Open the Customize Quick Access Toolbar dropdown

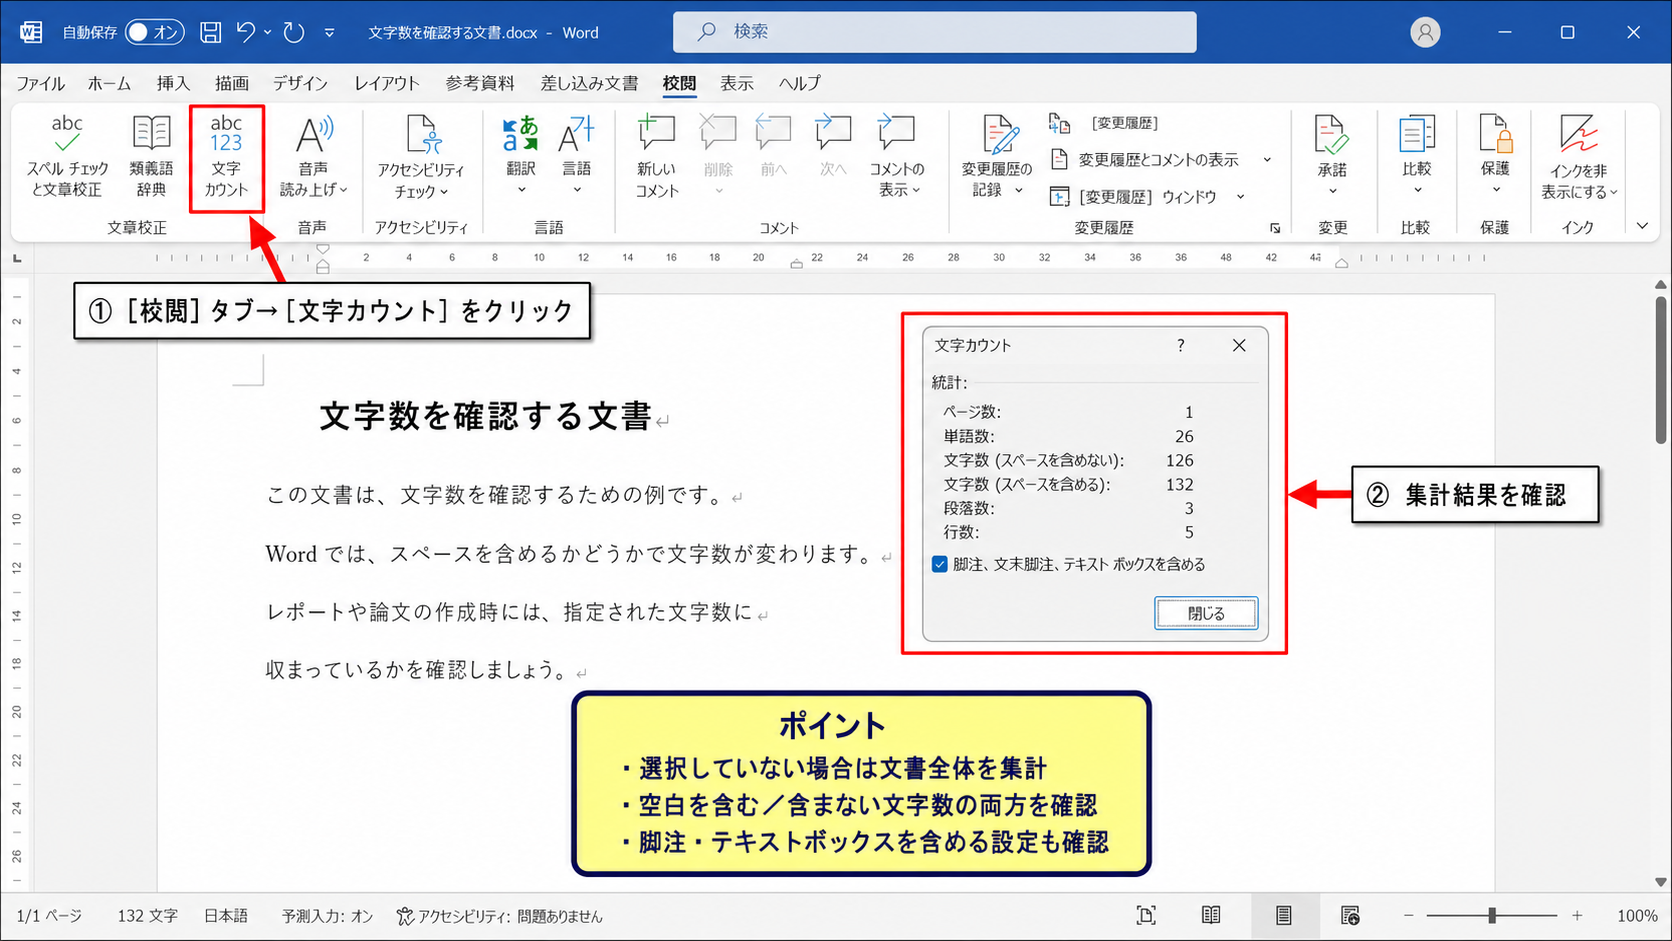[329, 33]
